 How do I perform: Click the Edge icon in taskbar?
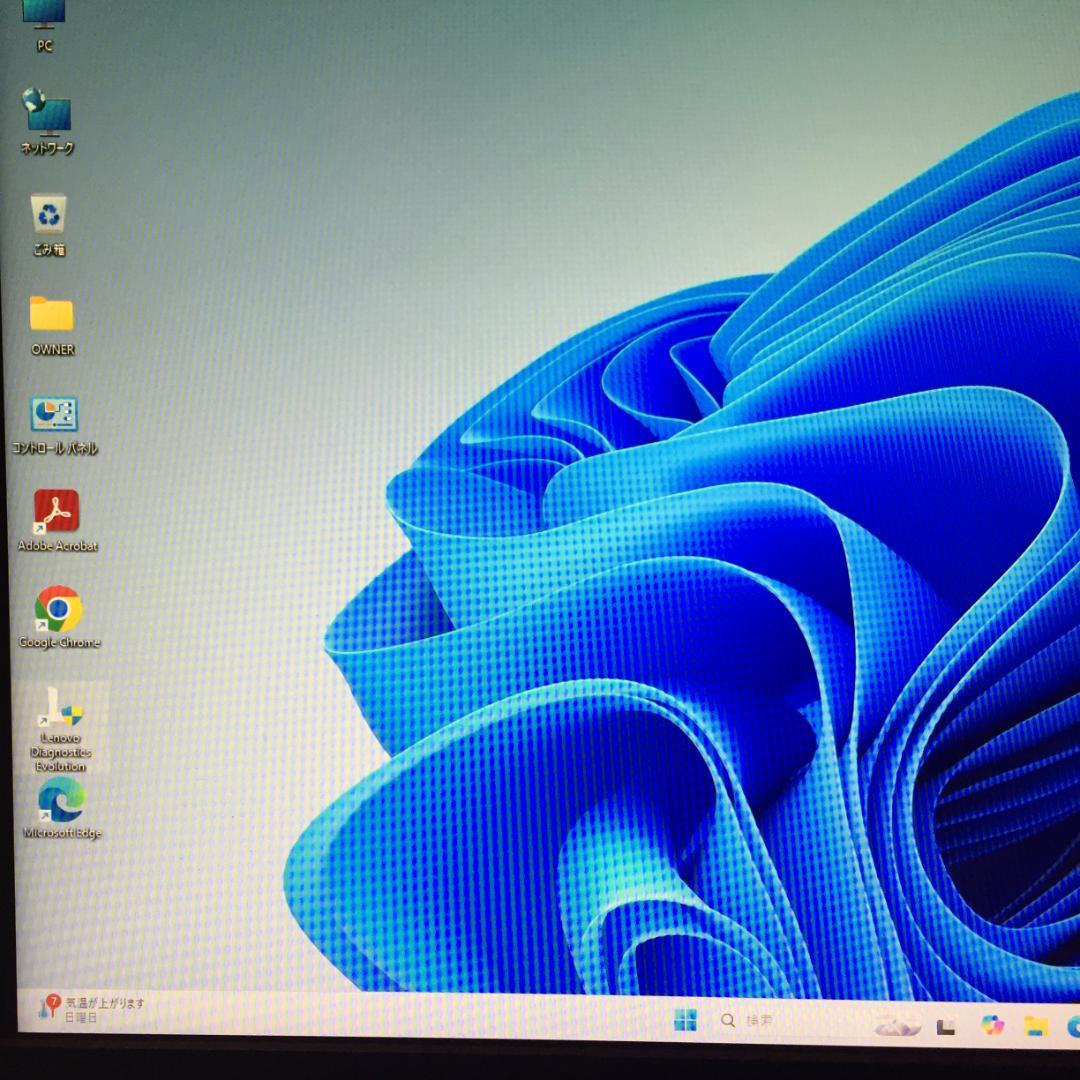click(1072, 1027)
